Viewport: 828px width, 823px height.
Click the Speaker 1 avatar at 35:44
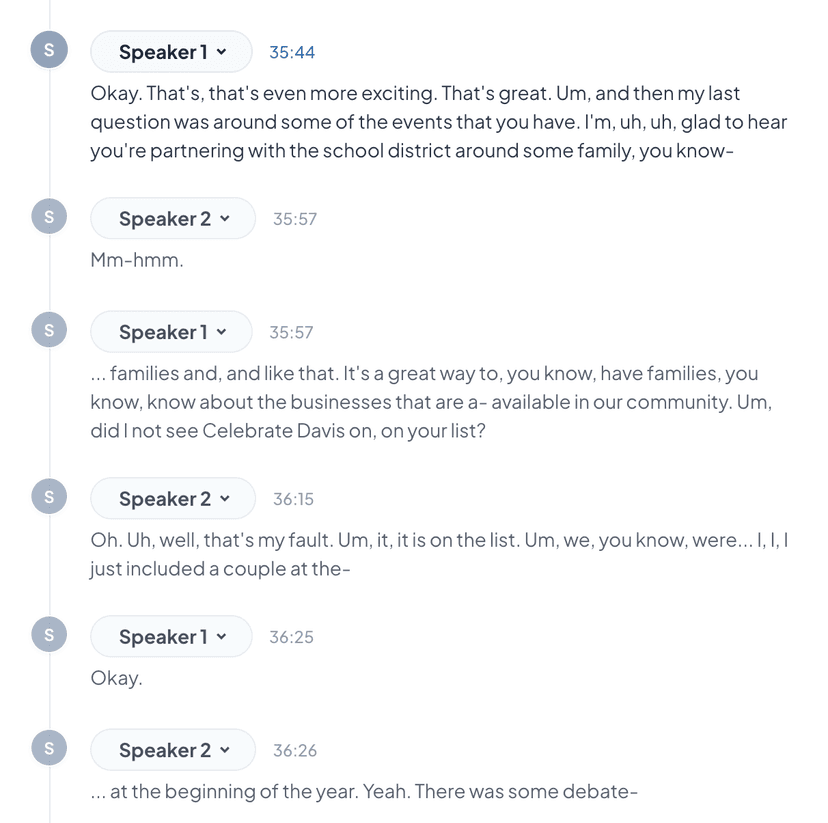click(49, 49)
